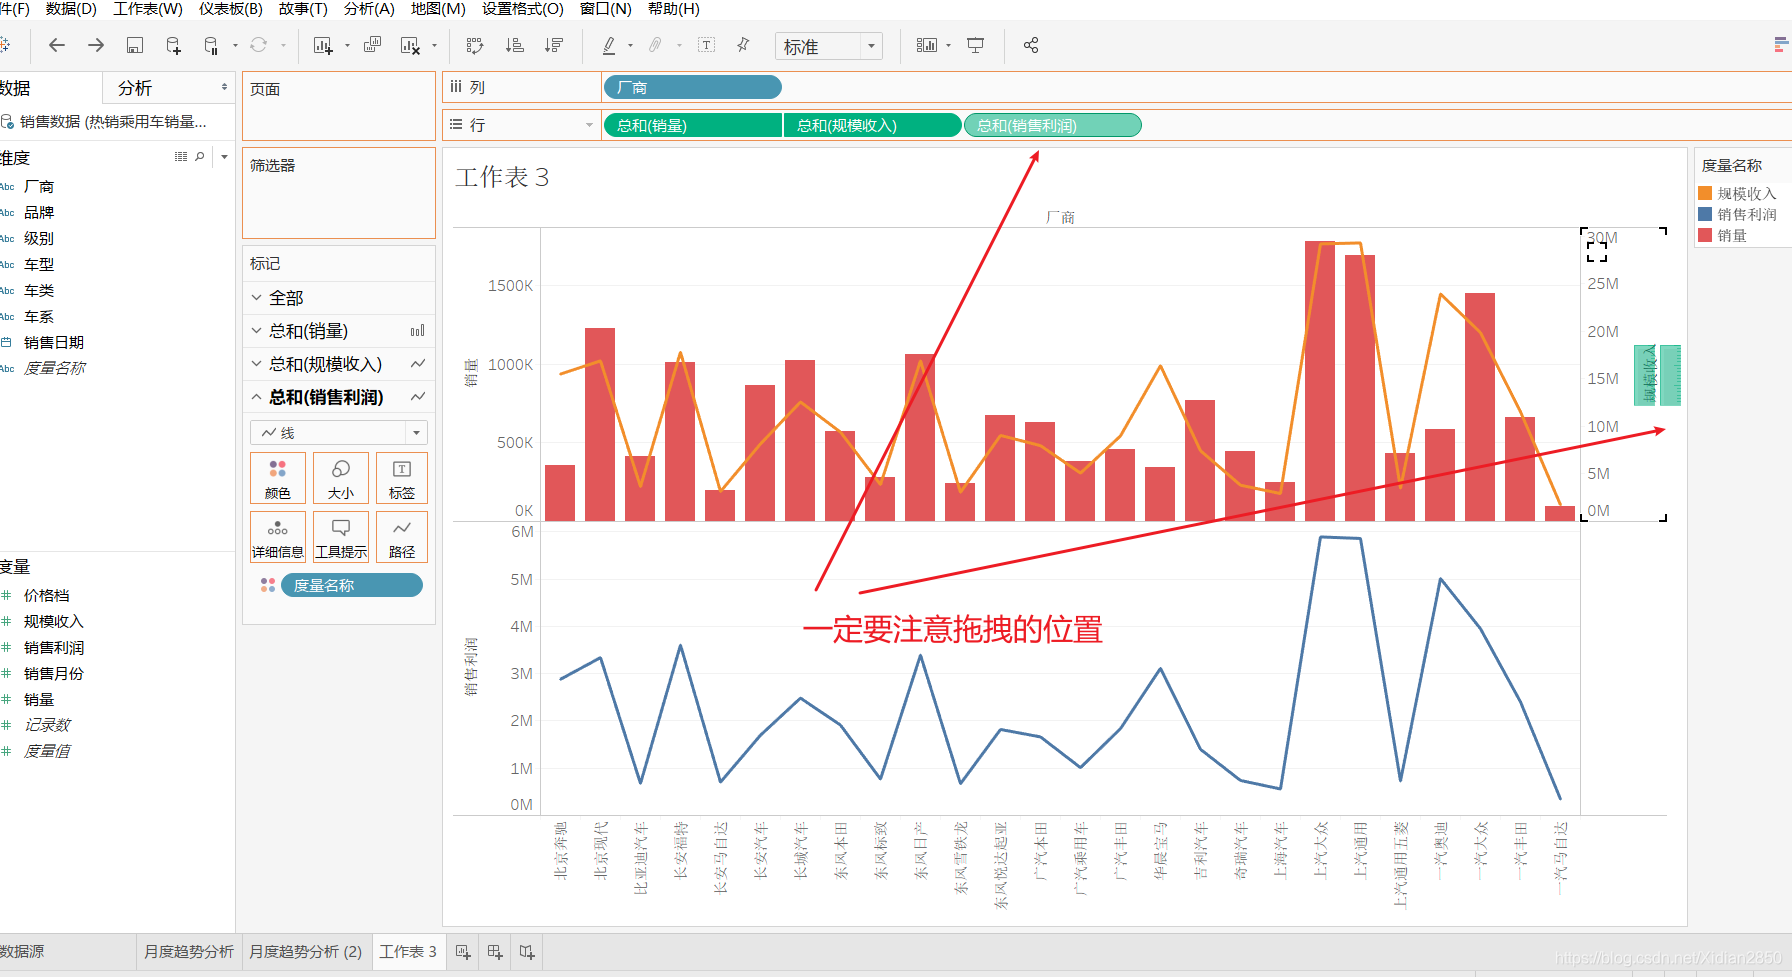The height and width of the screenshot is (977, 1792).
Task: Switch to the 分析 pane tab
Action: coord(135,88)
